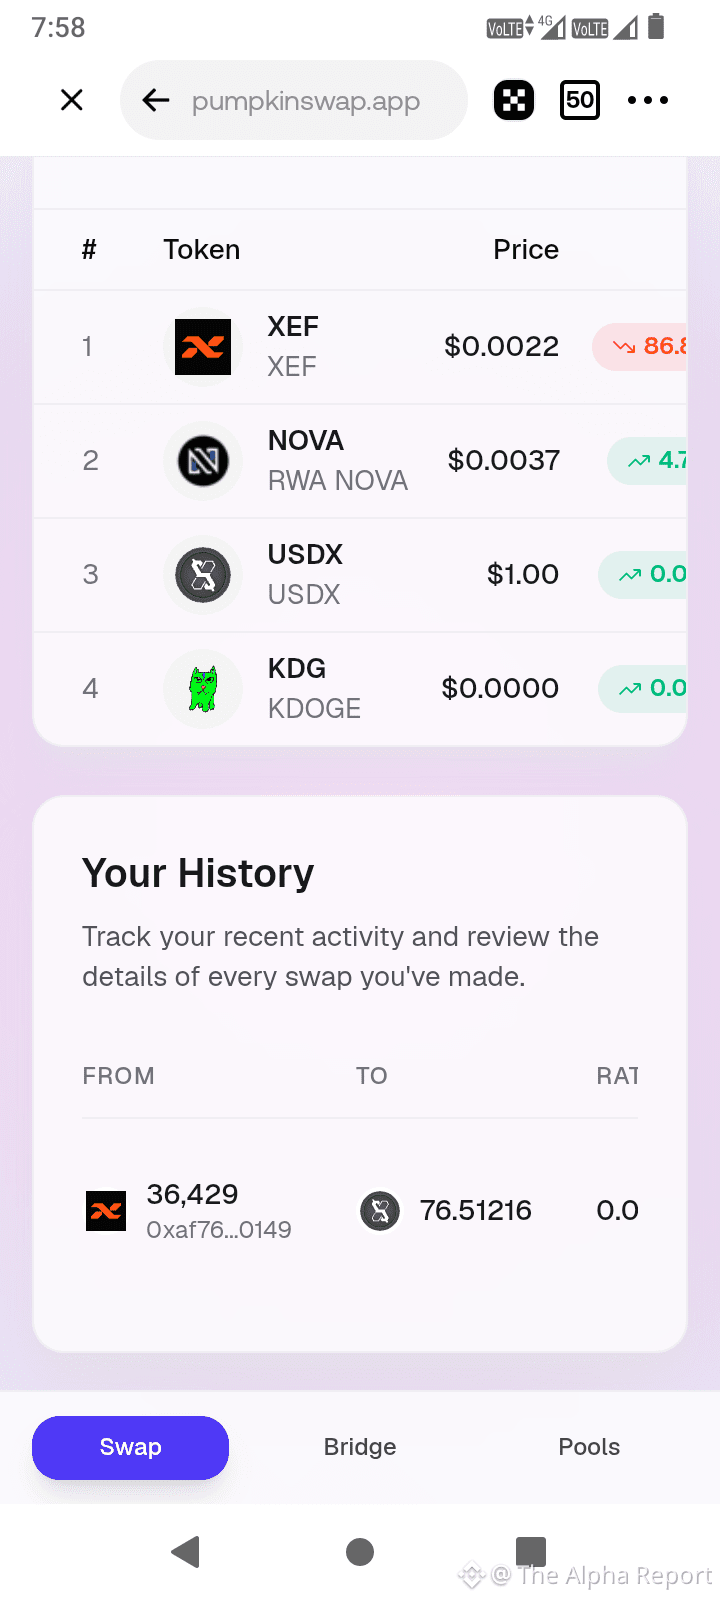Go back using the arrow in address bar

[156, 100]
